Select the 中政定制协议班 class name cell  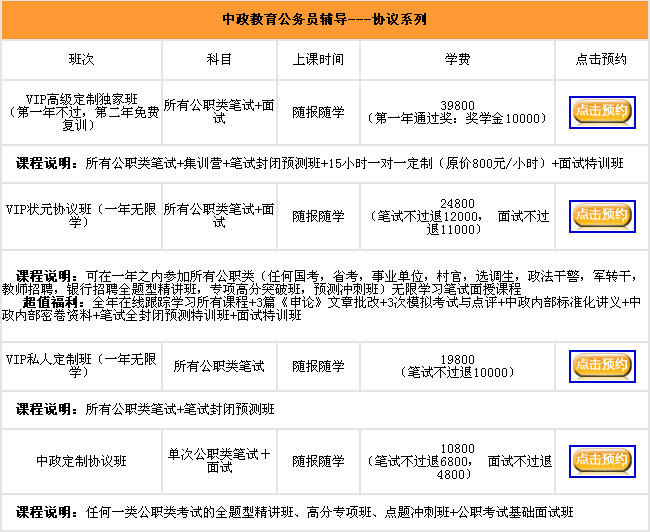pyautogui.click(x=81, y=461)
